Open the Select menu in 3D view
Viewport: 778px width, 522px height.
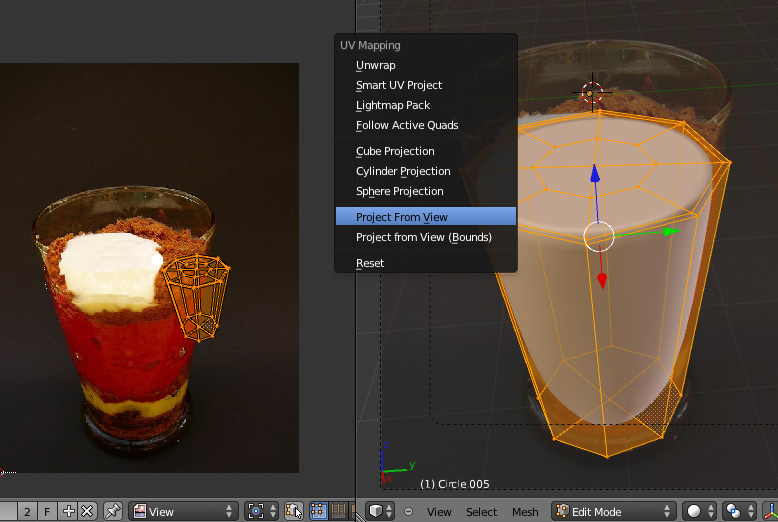click(481, 511)
